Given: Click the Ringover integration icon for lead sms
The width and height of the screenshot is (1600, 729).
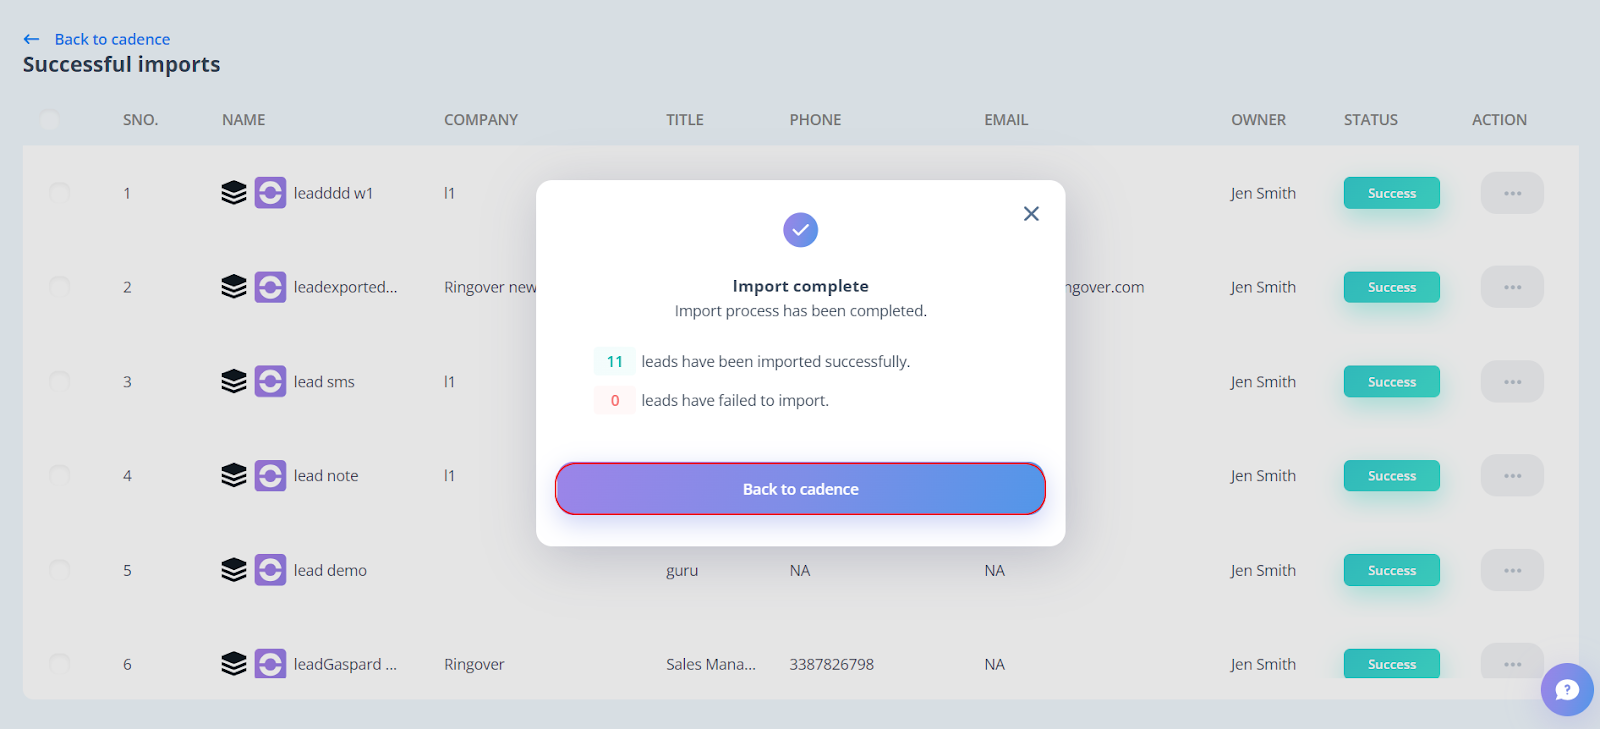Looking at the screenshot, I should [x=270, y=381].
